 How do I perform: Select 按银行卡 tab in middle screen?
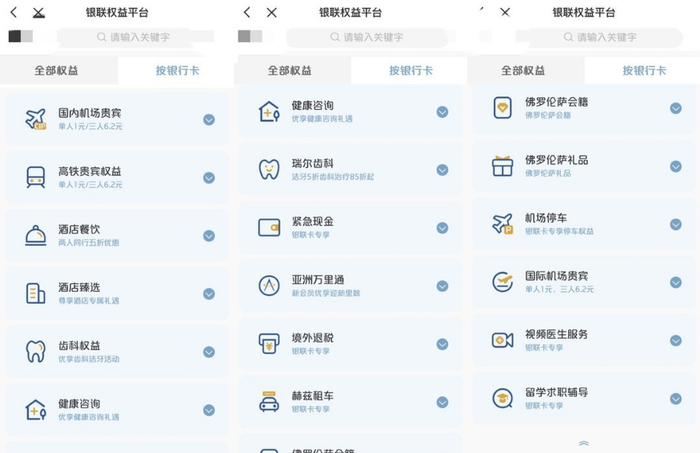[x=409, y=70]
